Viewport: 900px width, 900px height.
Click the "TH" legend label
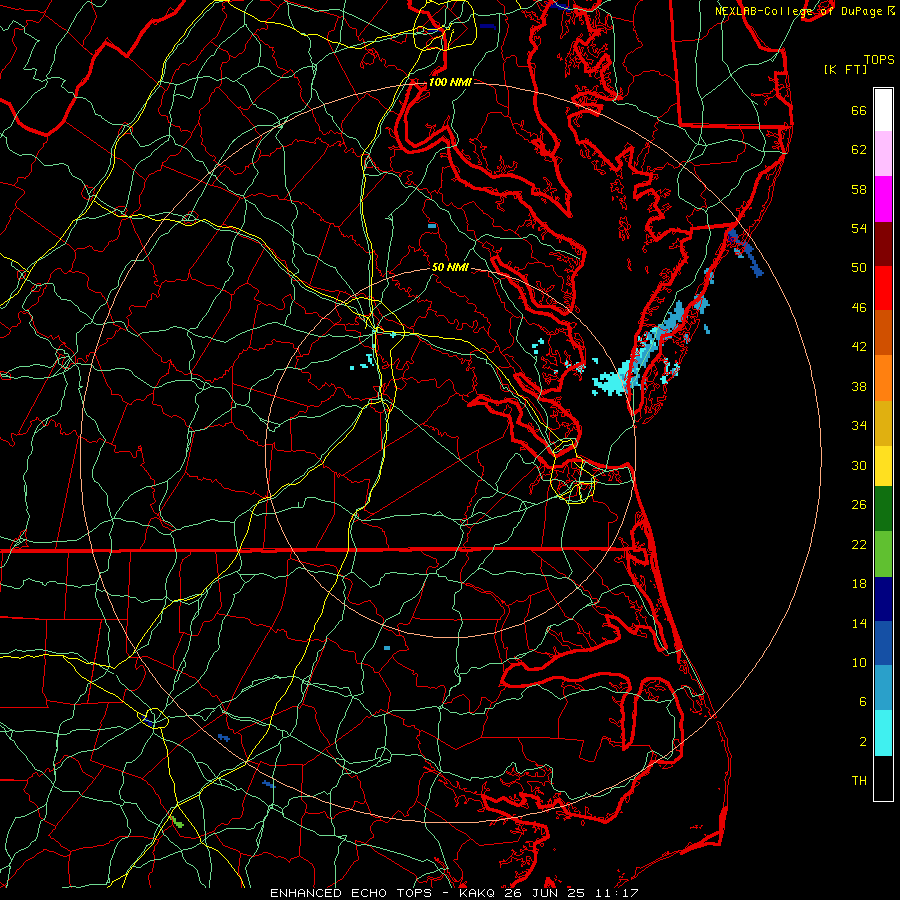pyautogui.click(x=859, y=781)
